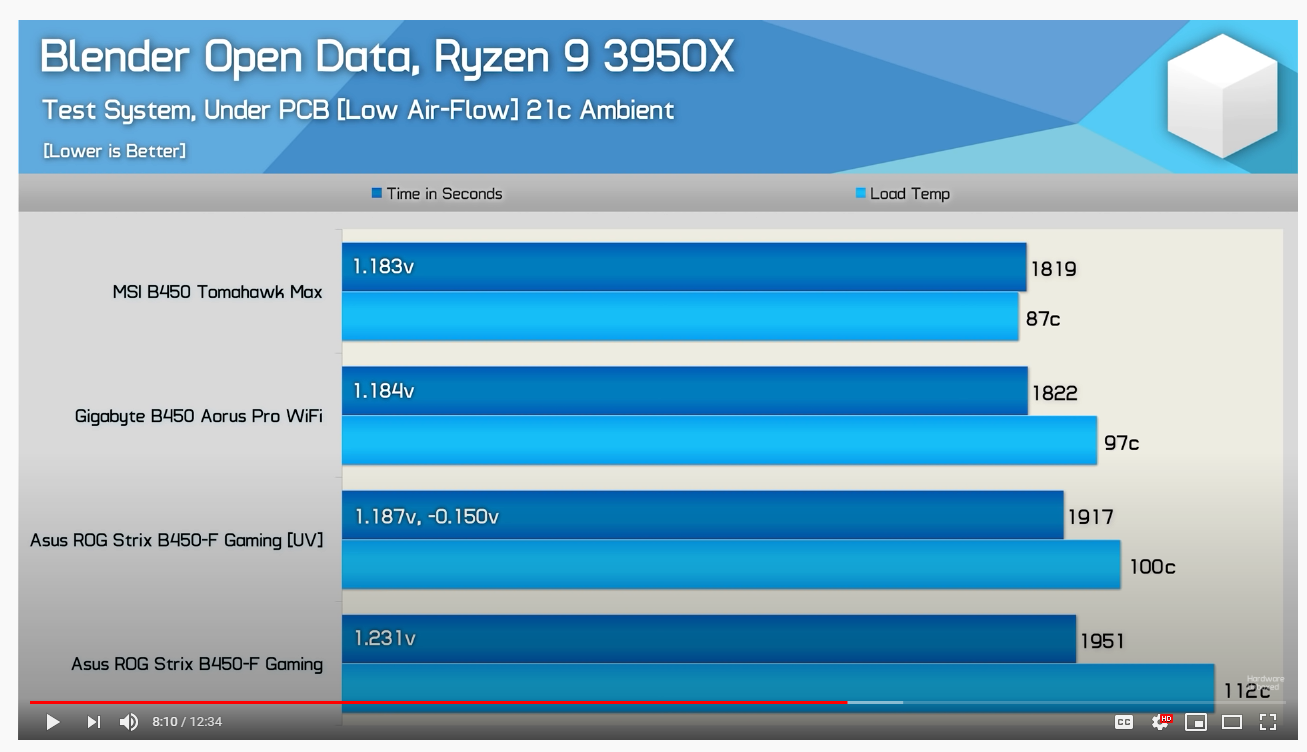Enable theater mode

tap(1232, 722)
